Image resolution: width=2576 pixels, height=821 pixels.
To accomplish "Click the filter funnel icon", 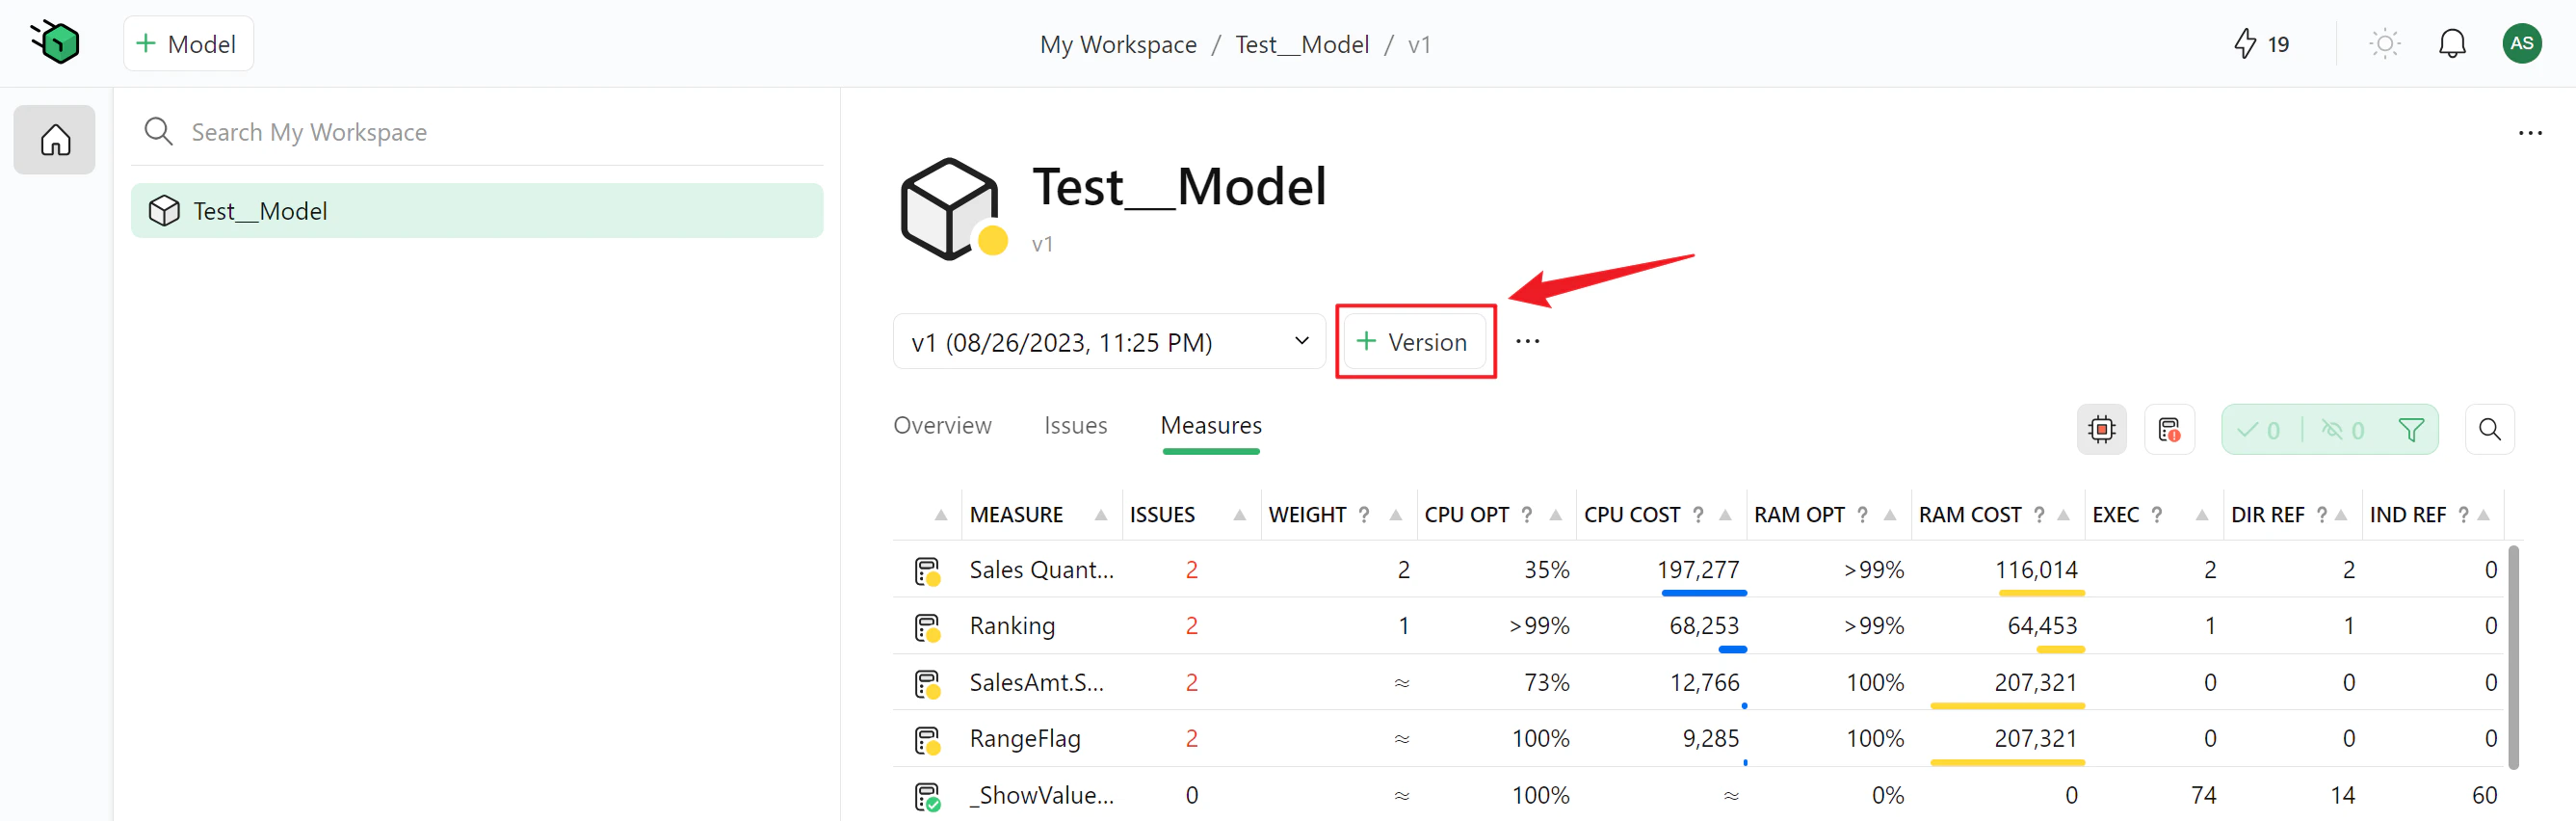I will click(x=2410, y=430).
